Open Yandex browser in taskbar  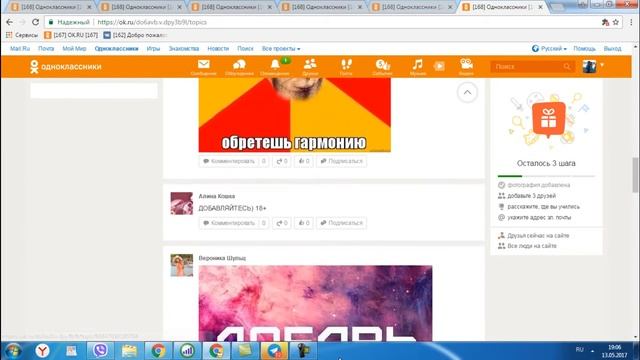tap(42, 351)
